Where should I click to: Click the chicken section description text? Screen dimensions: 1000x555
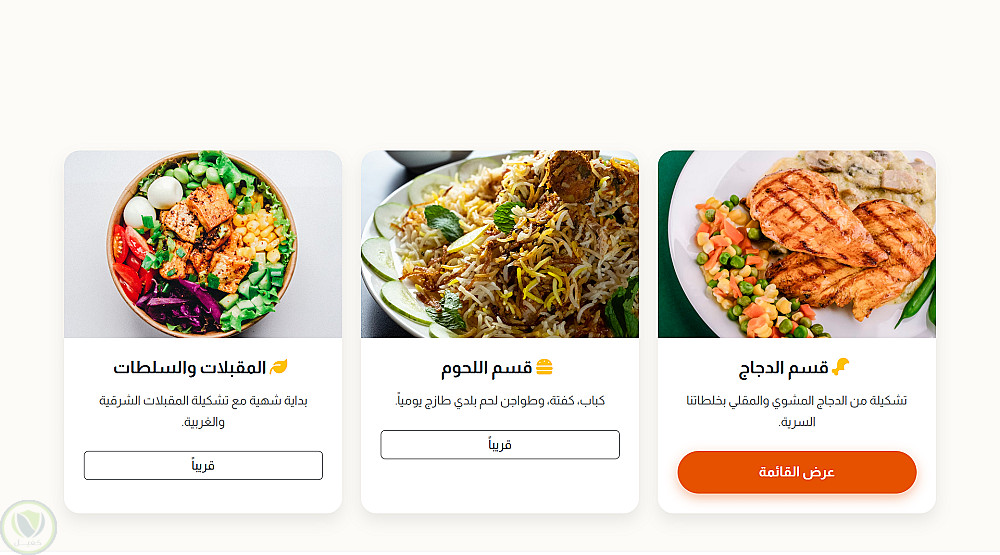coord(797,411)
